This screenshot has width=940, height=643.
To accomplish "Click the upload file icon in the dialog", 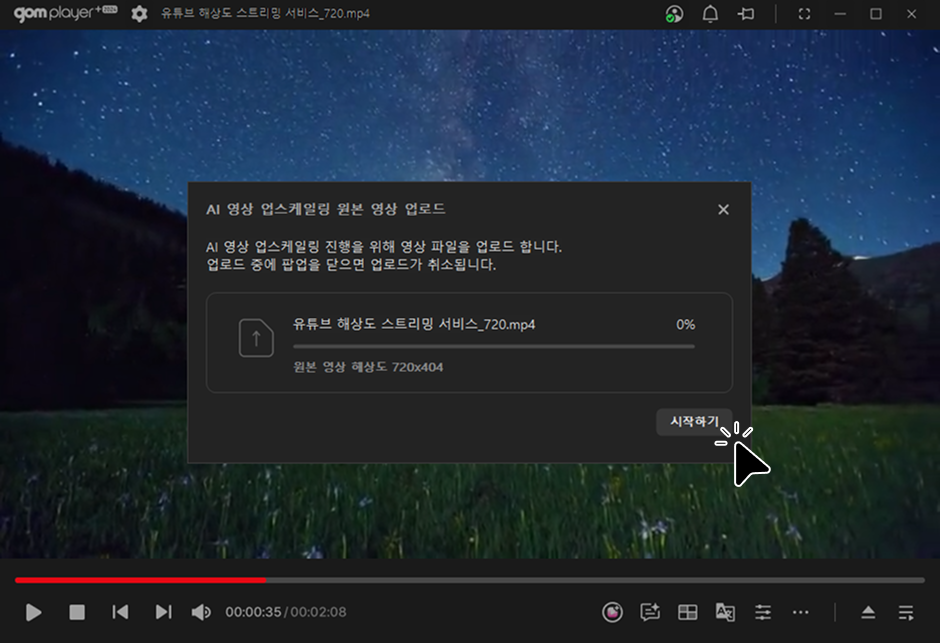I will point(256,338).
